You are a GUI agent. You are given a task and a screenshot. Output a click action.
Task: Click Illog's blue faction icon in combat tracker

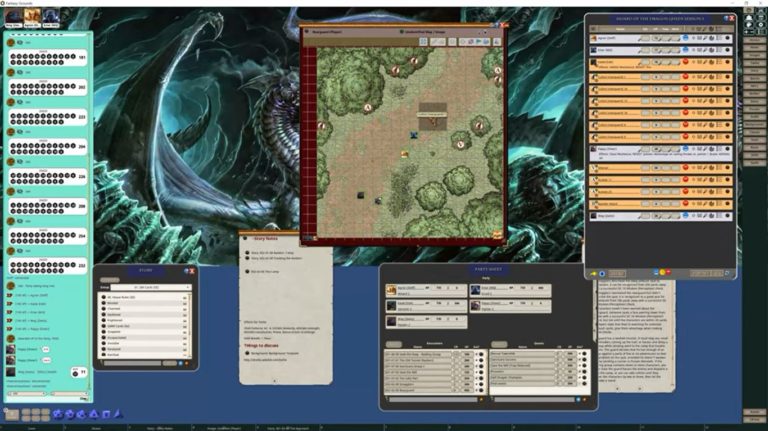point(685,216)
